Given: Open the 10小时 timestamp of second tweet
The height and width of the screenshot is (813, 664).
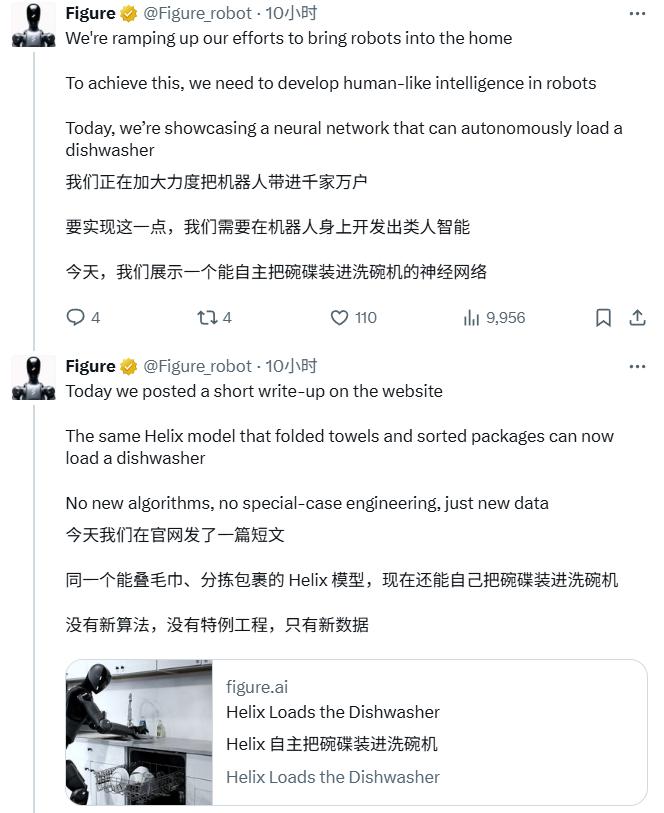Looking at the screenshot, I should click(x=291, y=366).
